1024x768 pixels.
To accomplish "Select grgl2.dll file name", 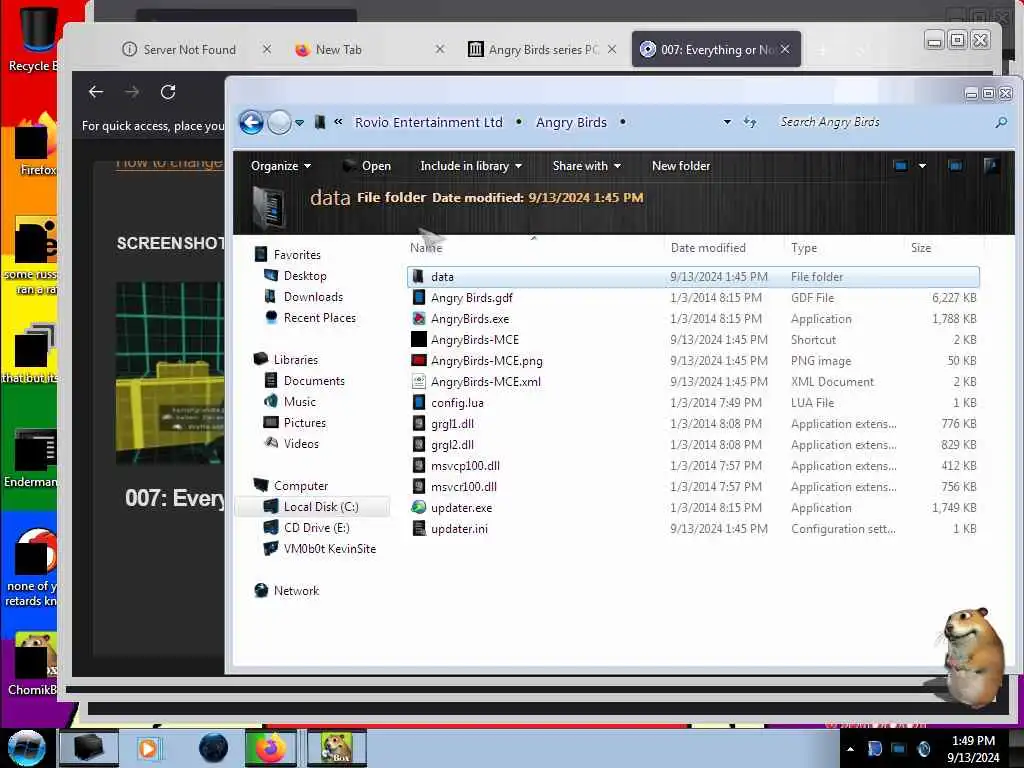I will [x=452, y=445].
